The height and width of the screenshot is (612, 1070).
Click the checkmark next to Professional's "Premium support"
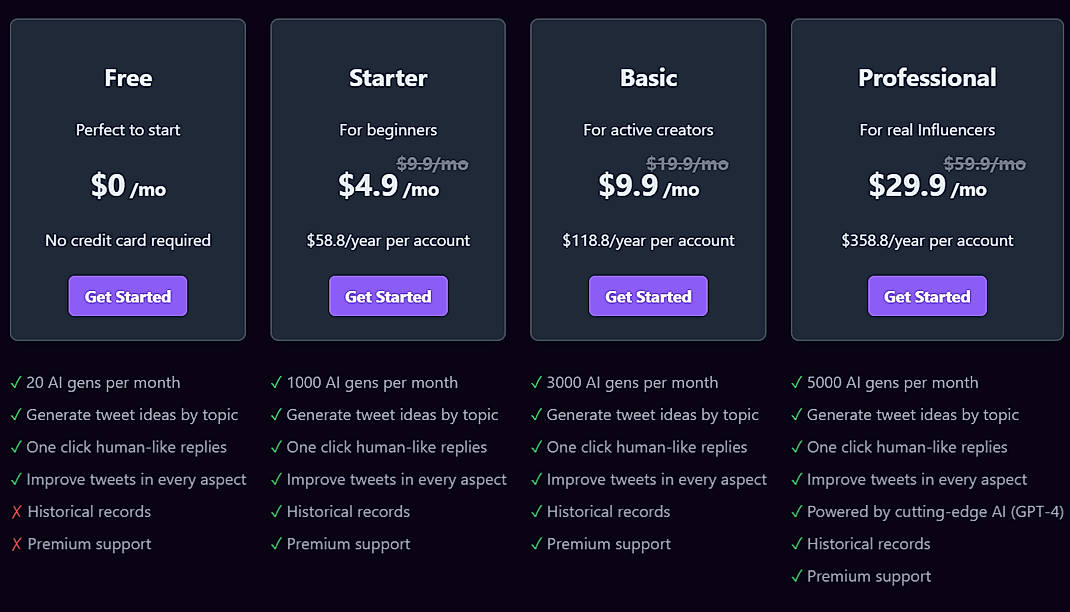click(797, 576)
